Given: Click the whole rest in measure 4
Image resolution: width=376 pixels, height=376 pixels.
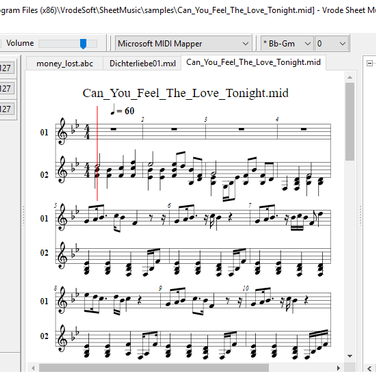Looking at the screenshot, I should (x=304, y=129).
